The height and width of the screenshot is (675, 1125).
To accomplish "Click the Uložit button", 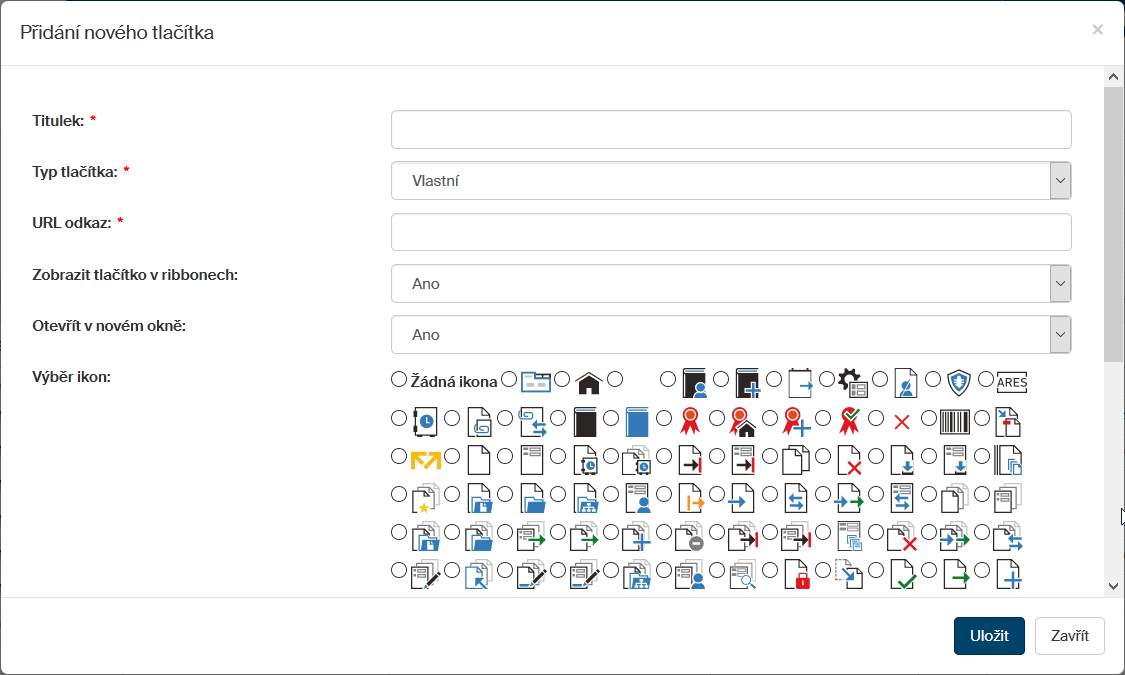I will tap(989, 636).
